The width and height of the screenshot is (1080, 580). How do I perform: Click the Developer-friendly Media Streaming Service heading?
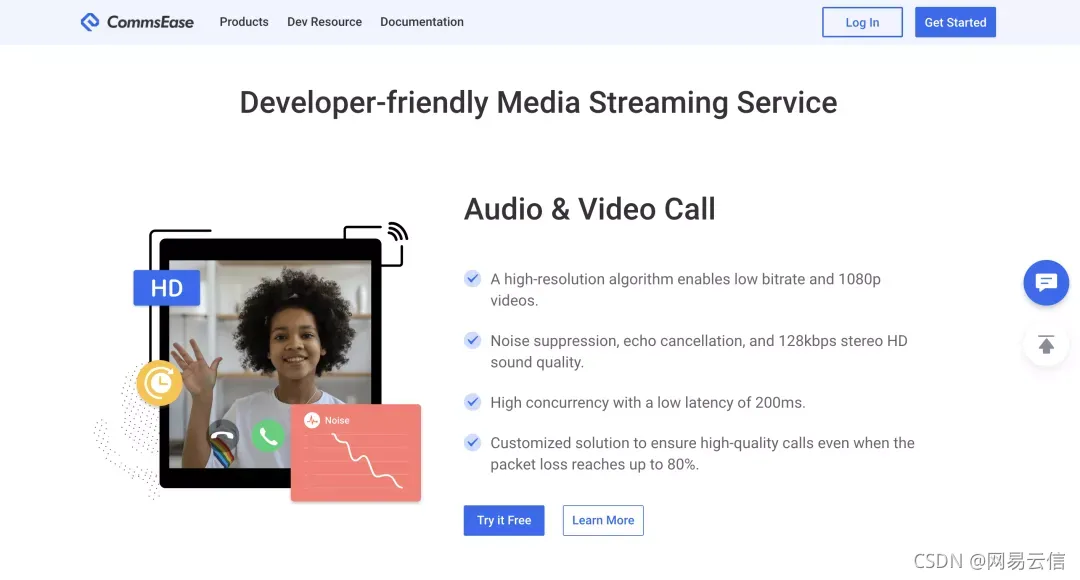(539, 103)
